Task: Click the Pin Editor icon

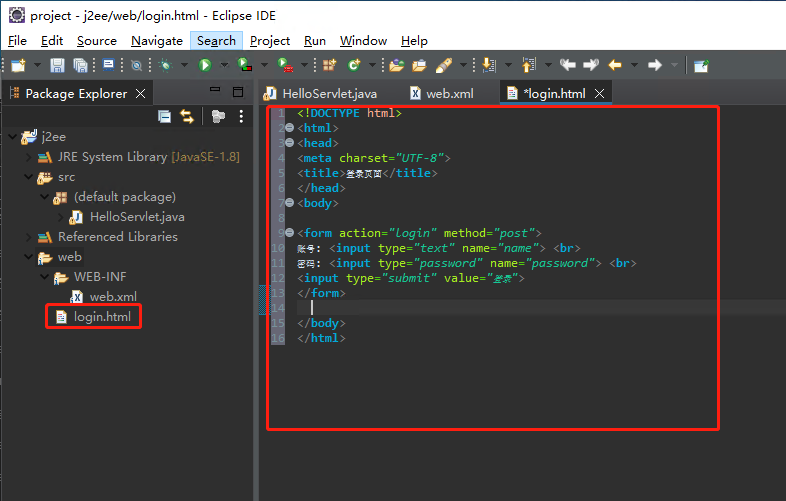Action: coord(701,65)
